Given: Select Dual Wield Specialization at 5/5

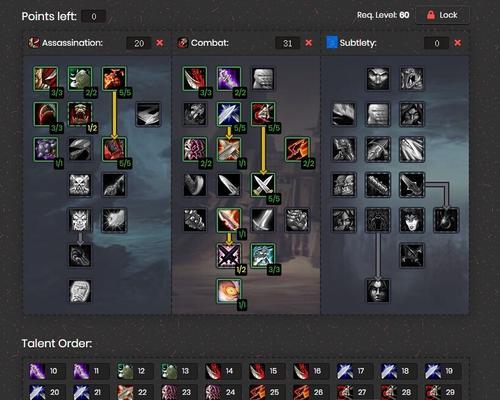Looking at the screenshot, I should (x=263, y=185).
